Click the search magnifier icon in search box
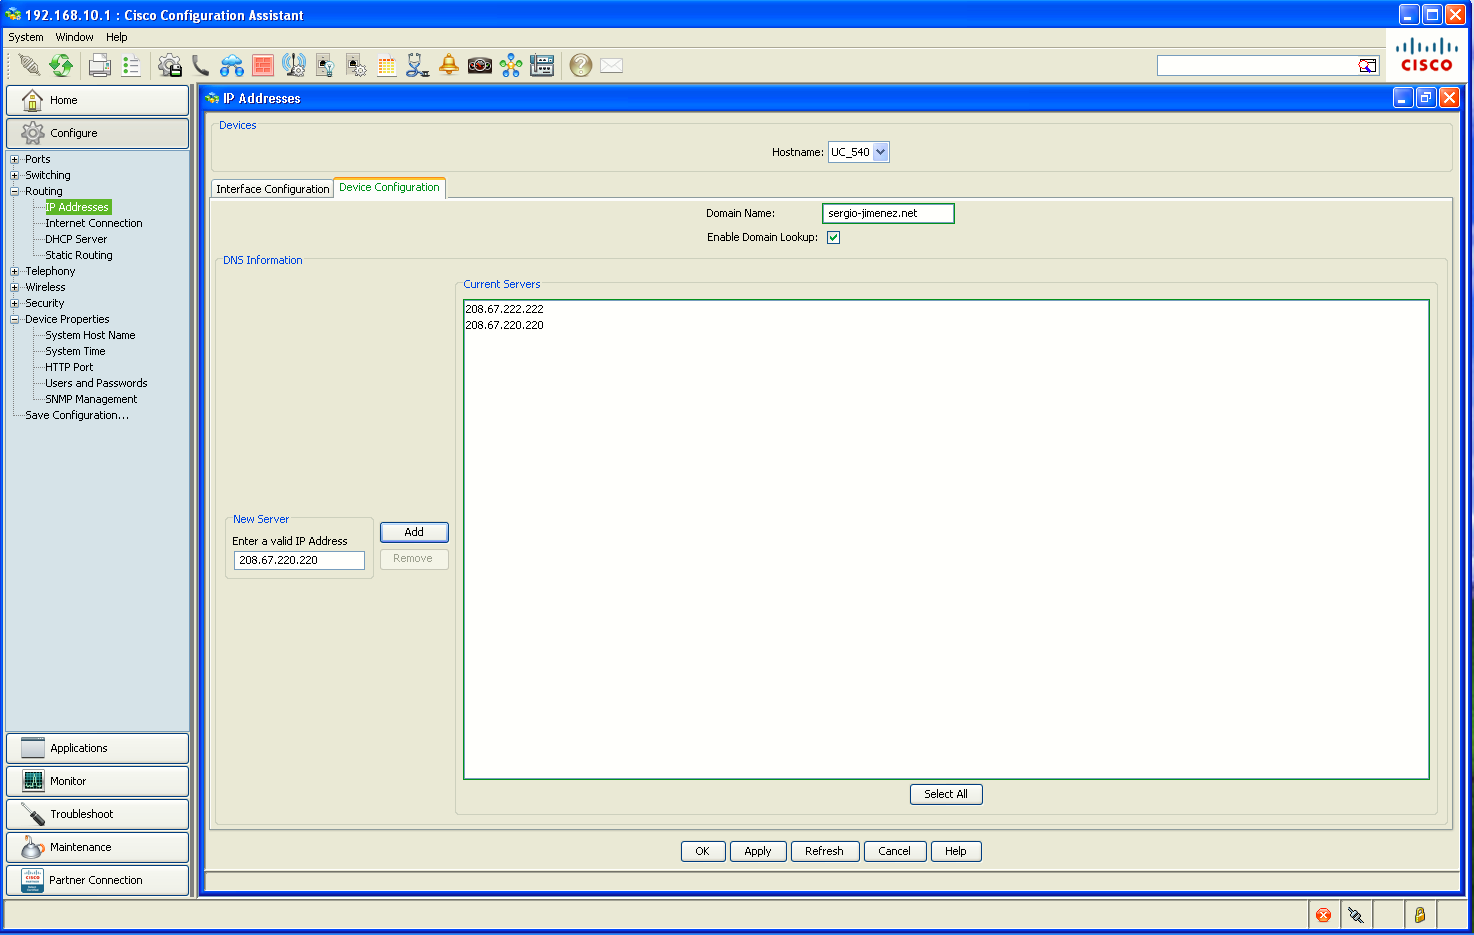The height and width of the screenshot is (935, 1474). [1367, 66]
